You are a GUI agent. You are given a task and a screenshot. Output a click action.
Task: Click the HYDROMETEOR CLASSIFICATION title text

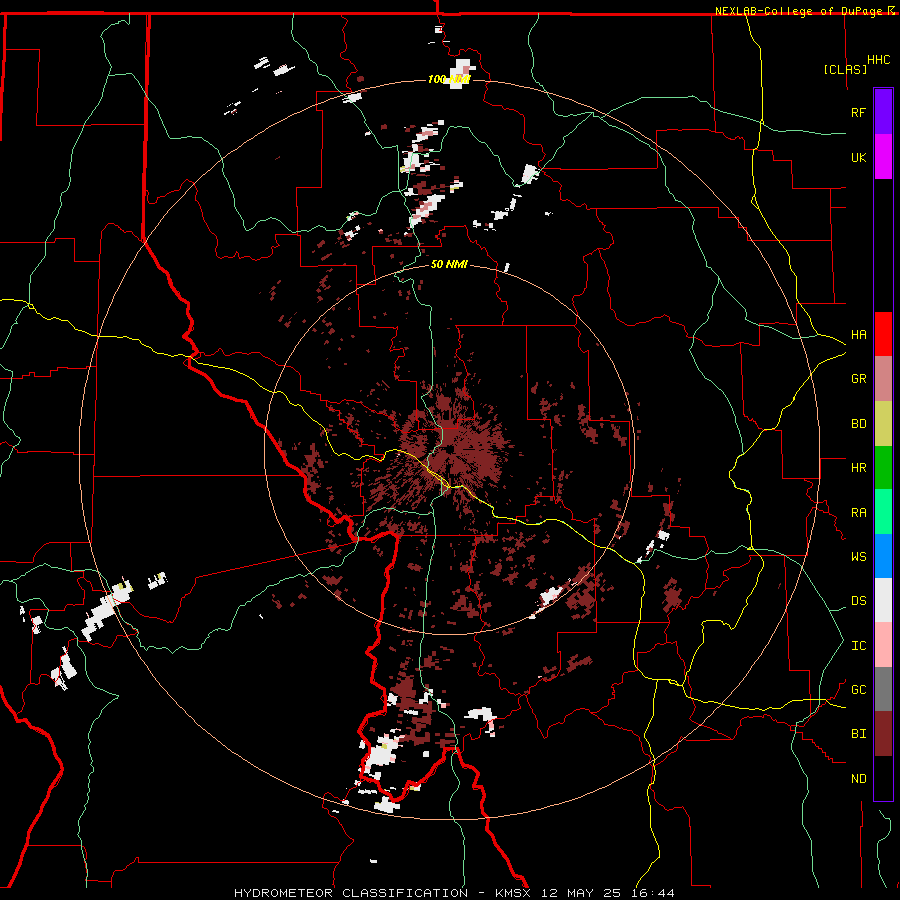[x=351, y=893]
